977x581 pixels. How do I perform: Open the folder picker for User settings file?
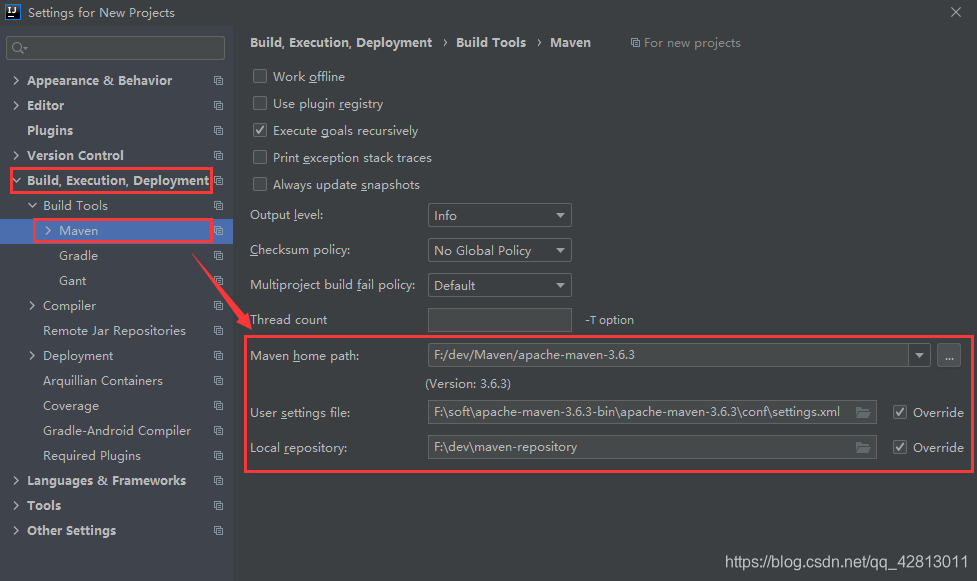864,411
